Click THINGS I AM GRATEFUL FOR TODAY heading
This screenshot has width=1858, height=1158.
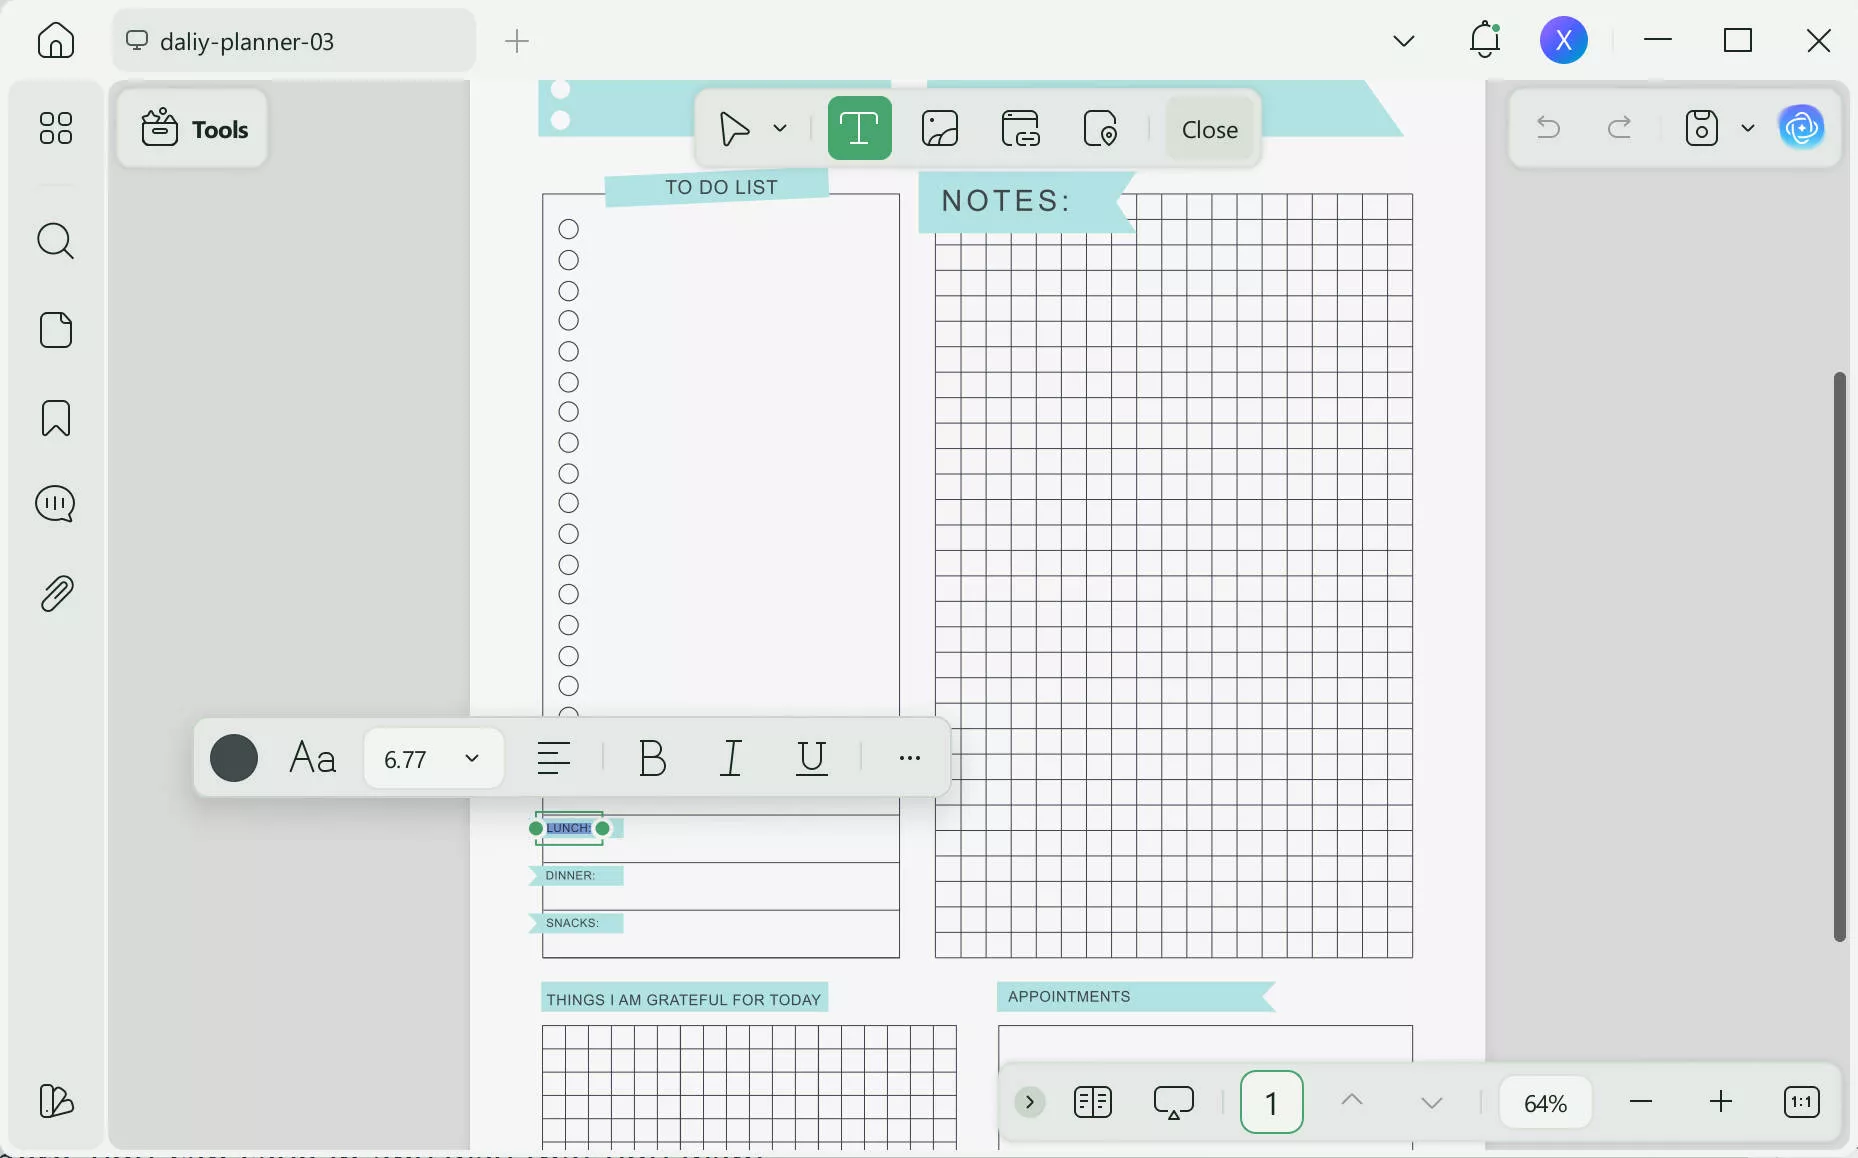coord(684,999)
